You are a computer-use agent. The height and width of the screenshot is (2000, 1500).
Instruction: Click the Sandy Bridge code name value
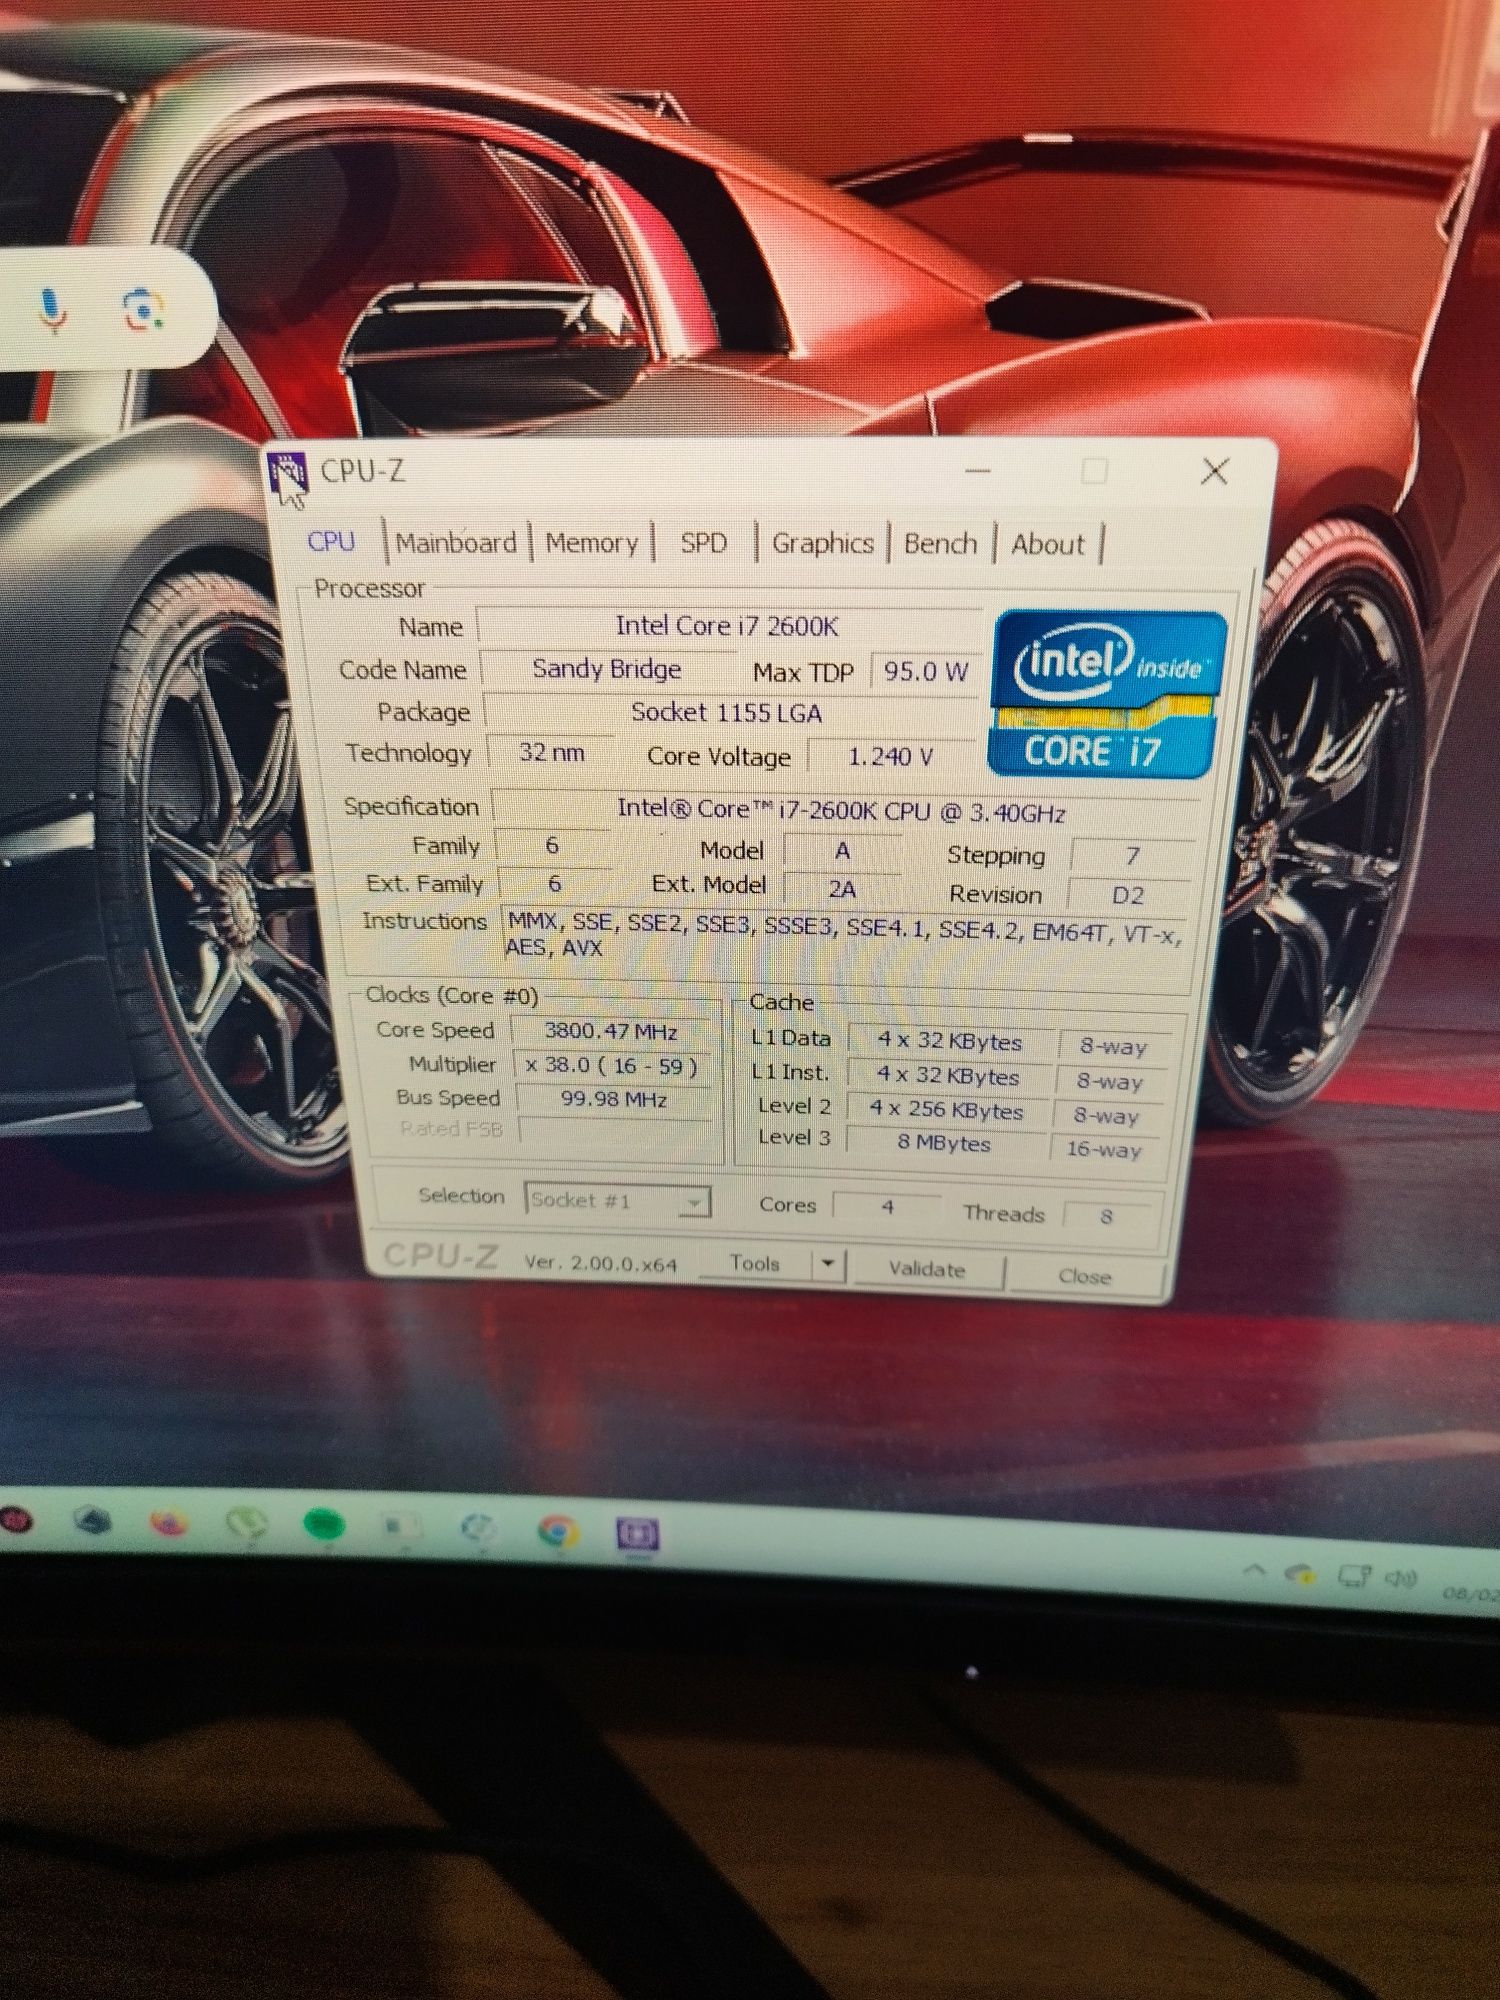607,669
